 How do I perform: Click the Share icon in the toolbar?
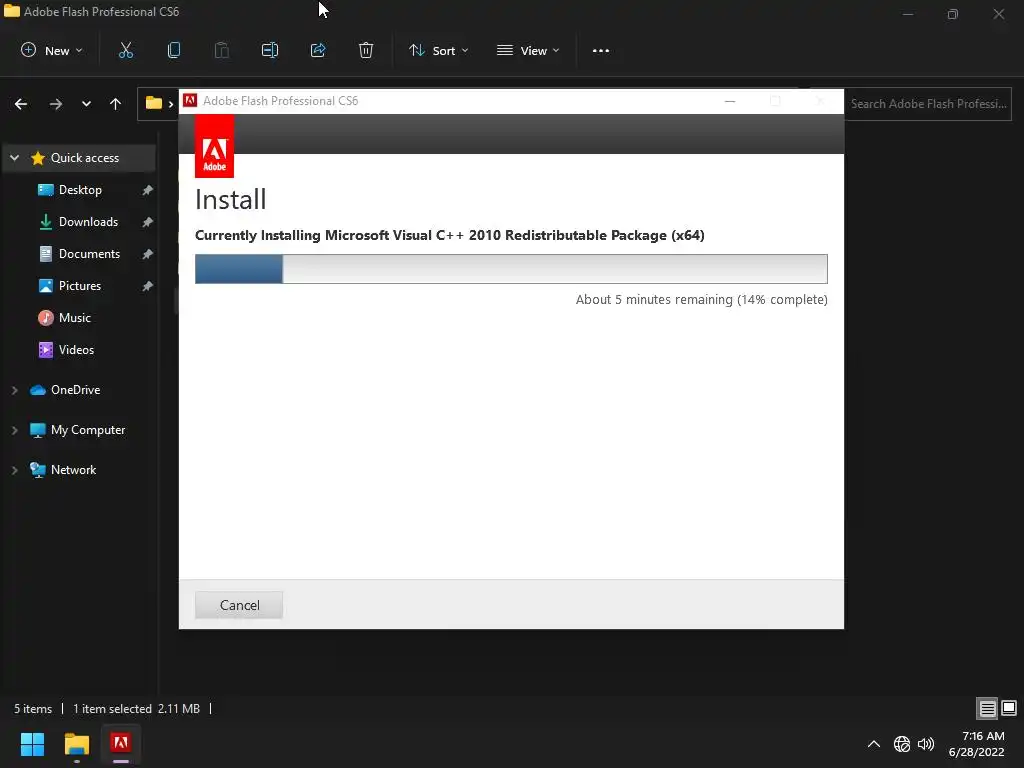pyautogui.click(x=318, y=50)
